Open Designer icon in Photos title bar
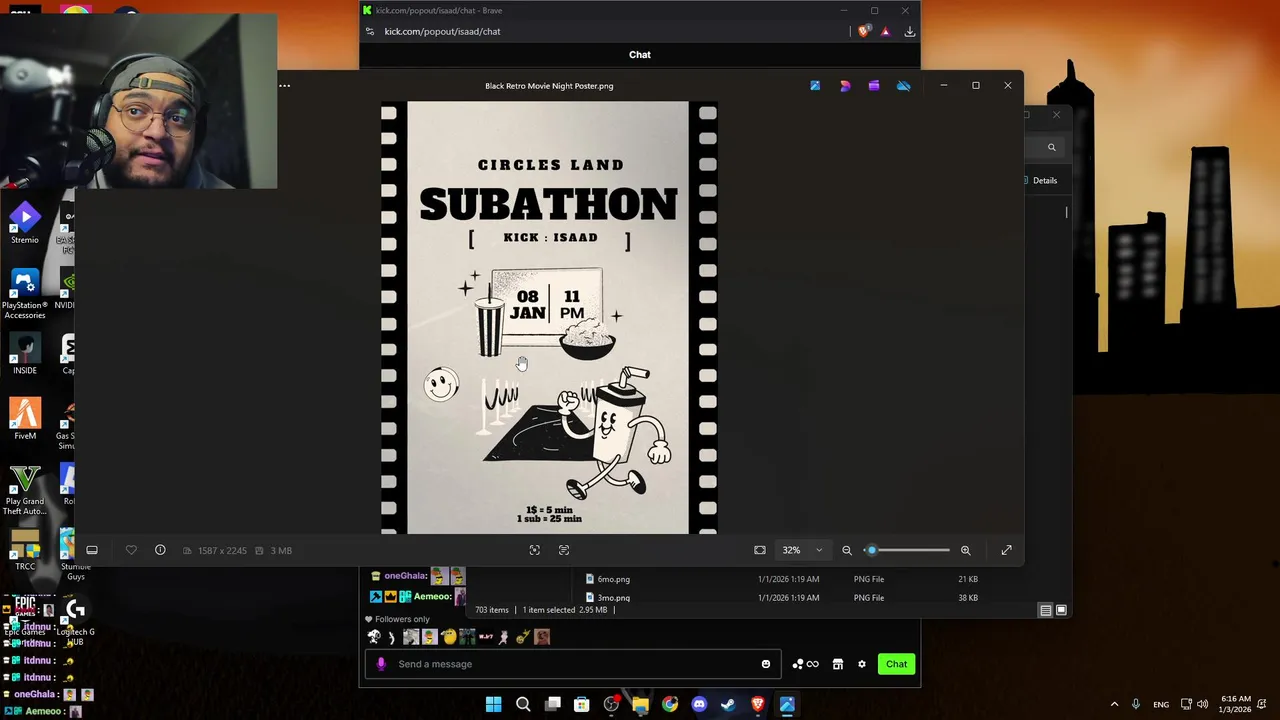Image resolution: width=1280 pixels, height=720 pixels. click(845, 86)
